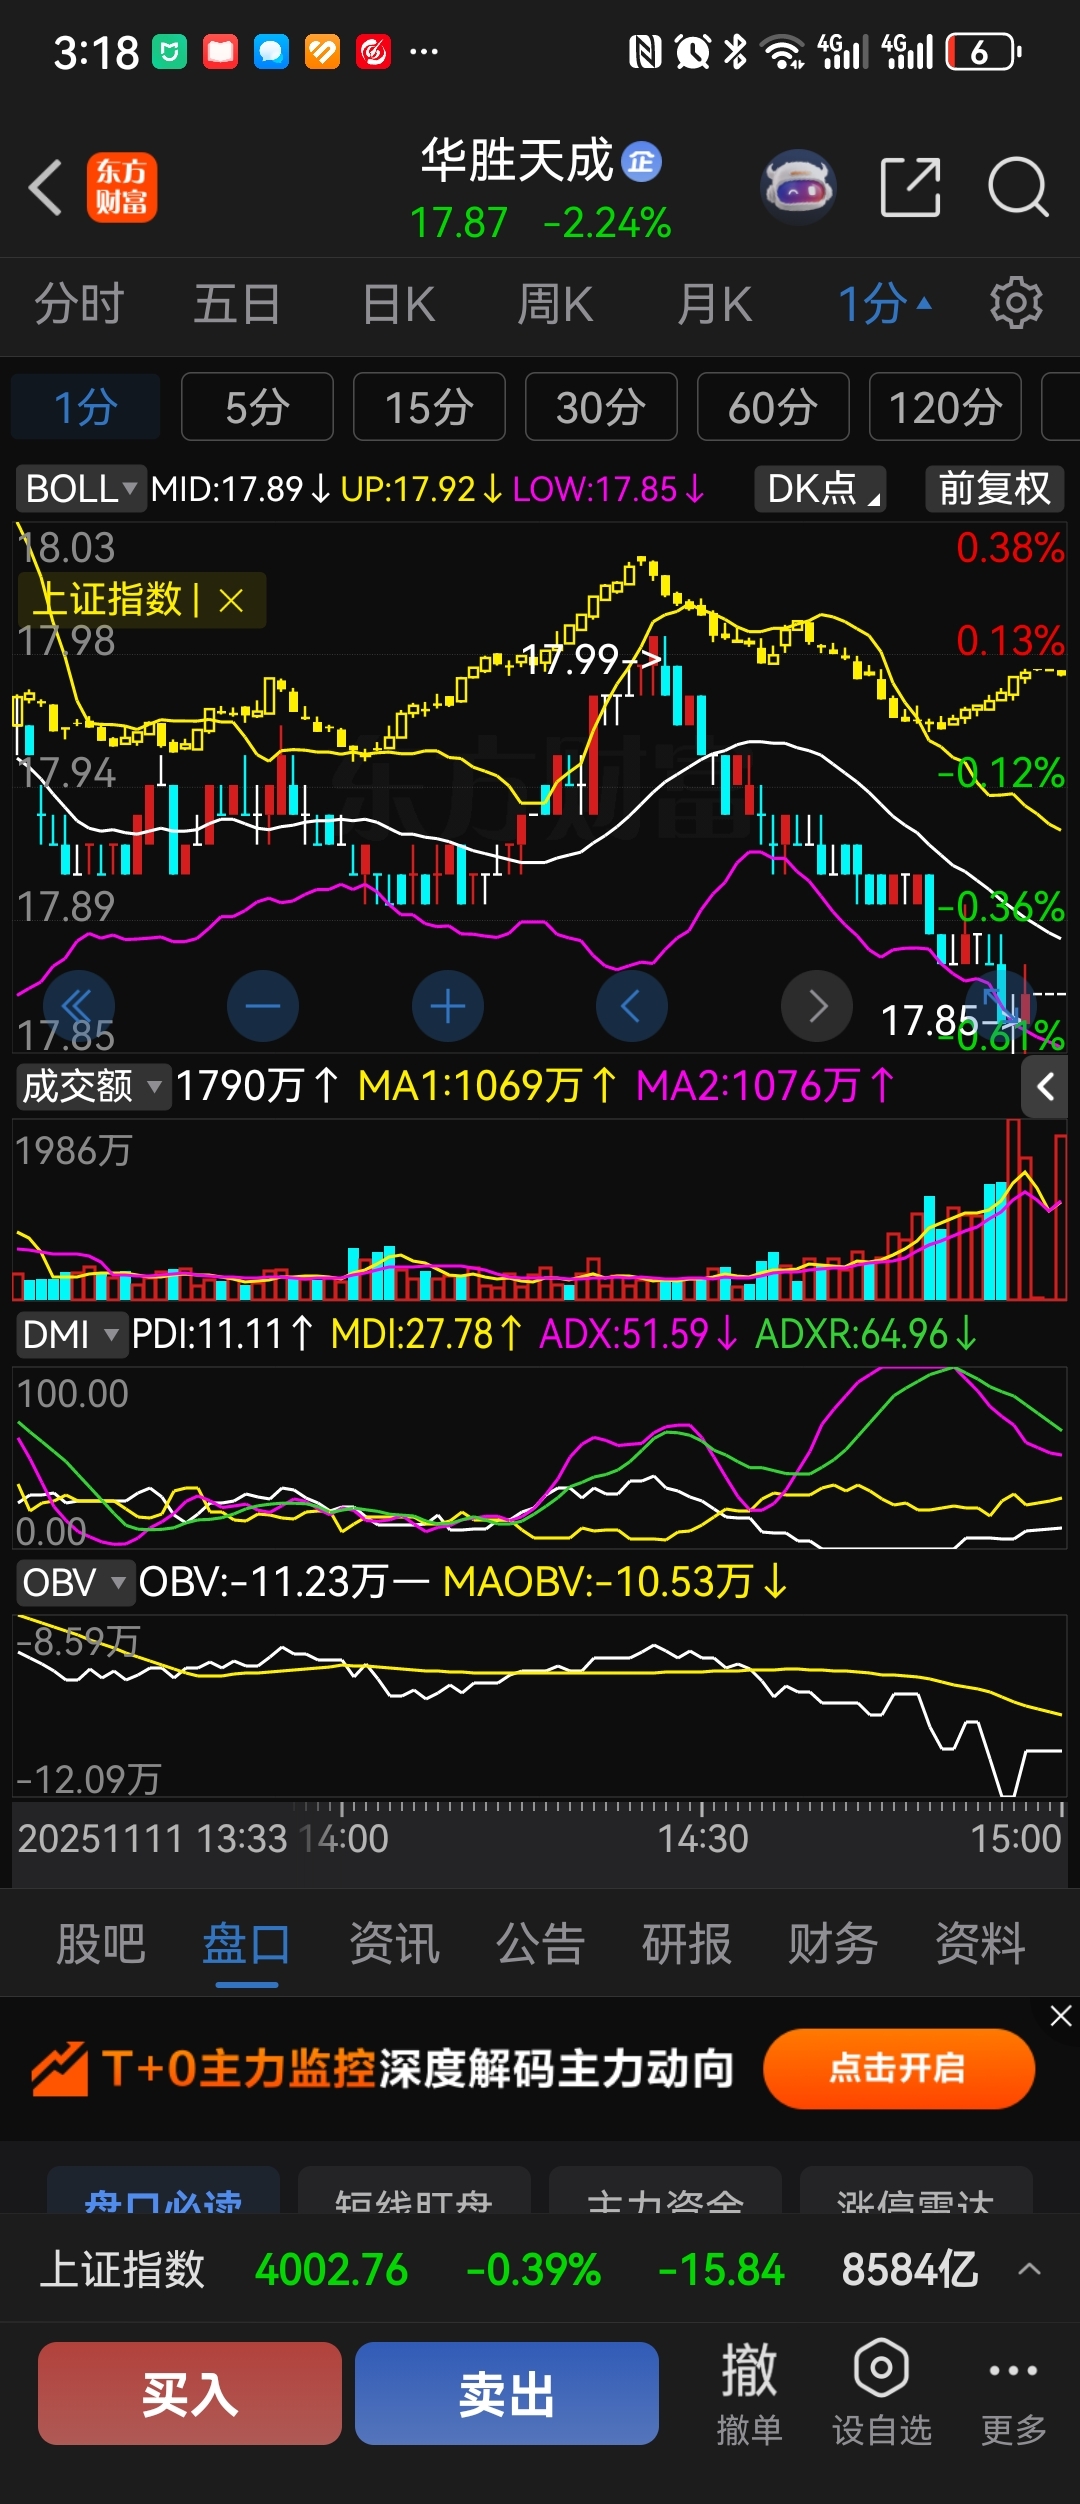The height and width of the screenshot is (2504, 1080).
Task: Remove the 上证指数 overlay with X
Action: point(231,600)
